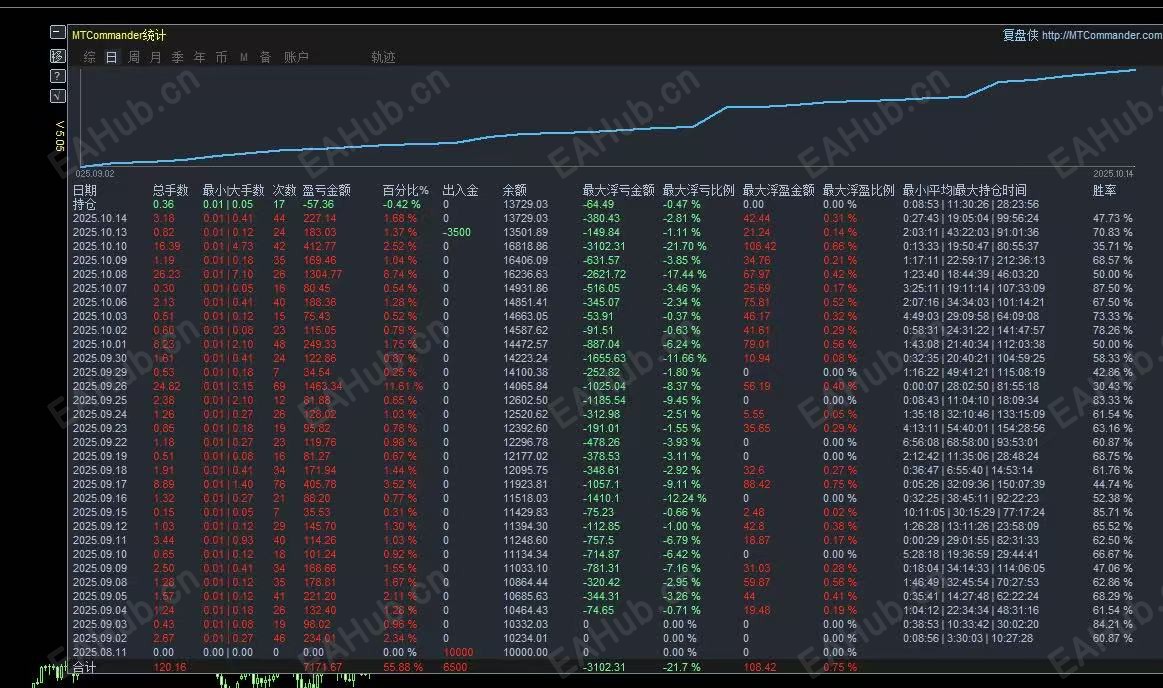Click the V 5.05 version label
Screen dimensions: 1163x688
[59, 136]
